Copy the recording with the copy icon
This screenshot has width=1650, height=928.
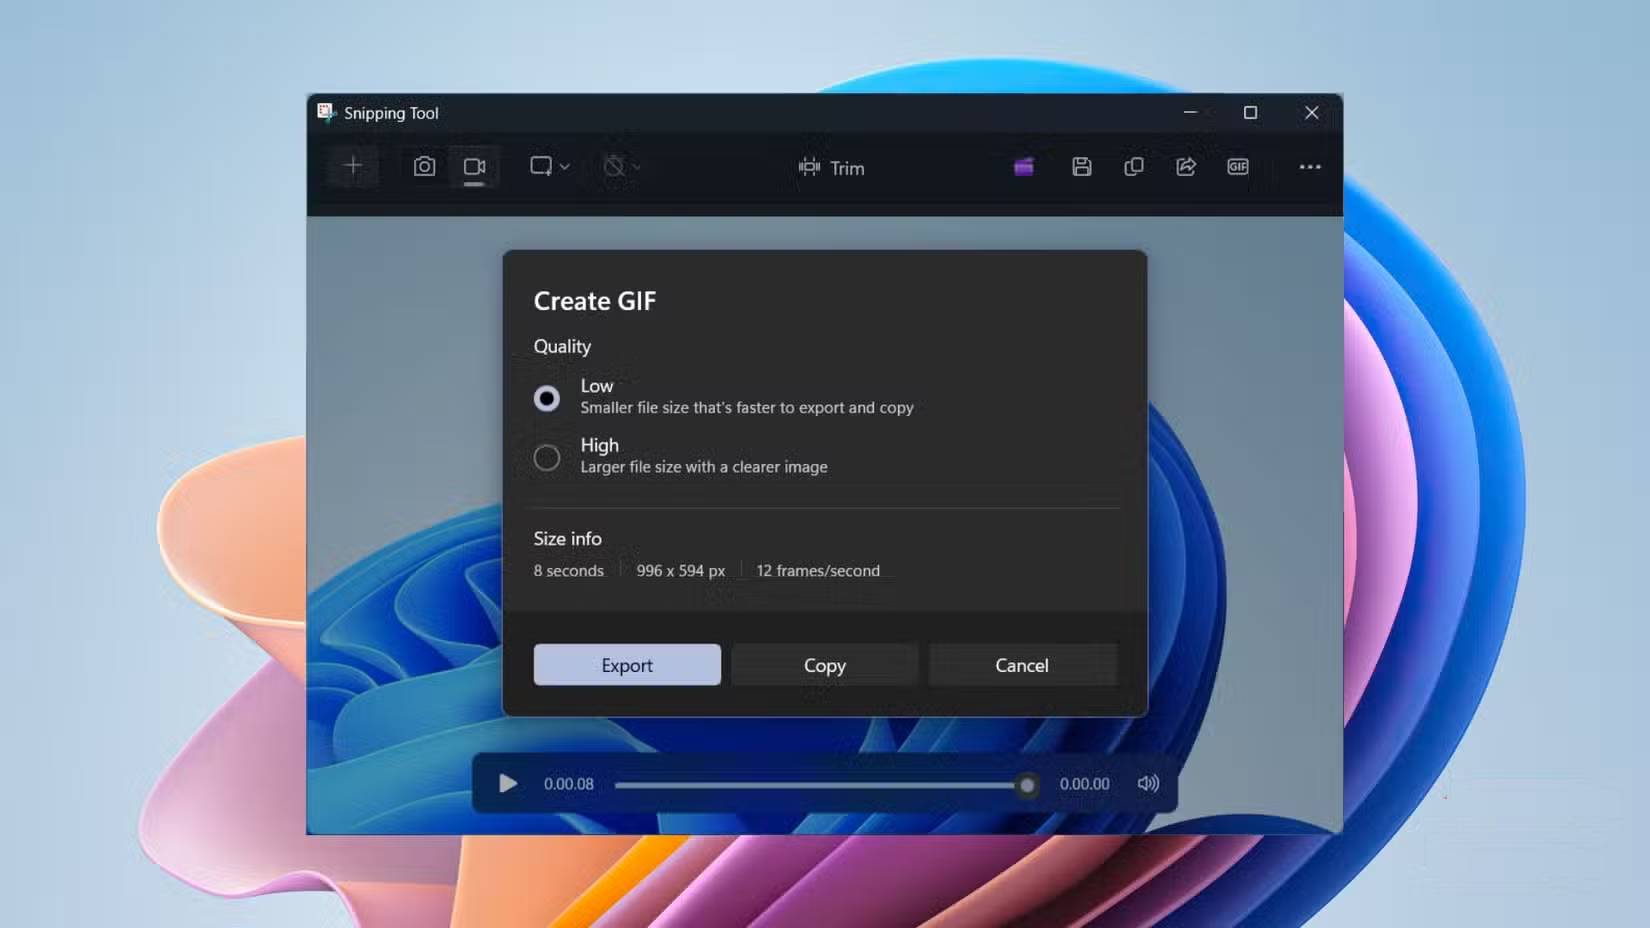point(1134,166)
